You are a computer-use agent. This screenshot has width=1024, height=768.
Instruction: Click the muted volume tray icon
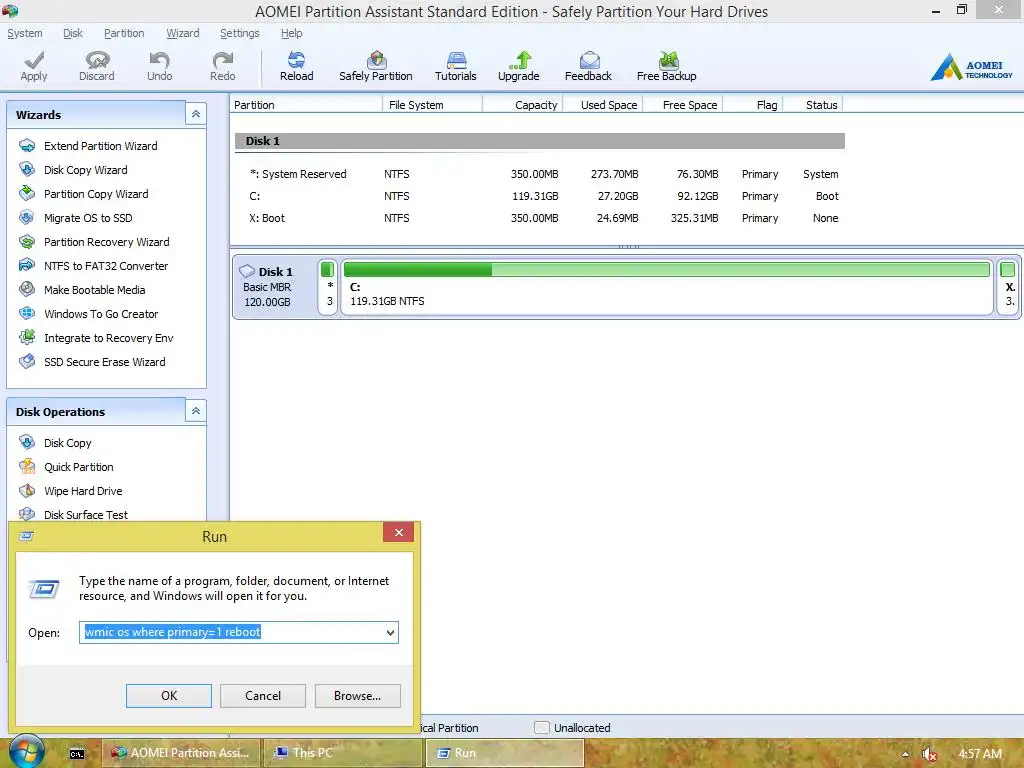929,754
